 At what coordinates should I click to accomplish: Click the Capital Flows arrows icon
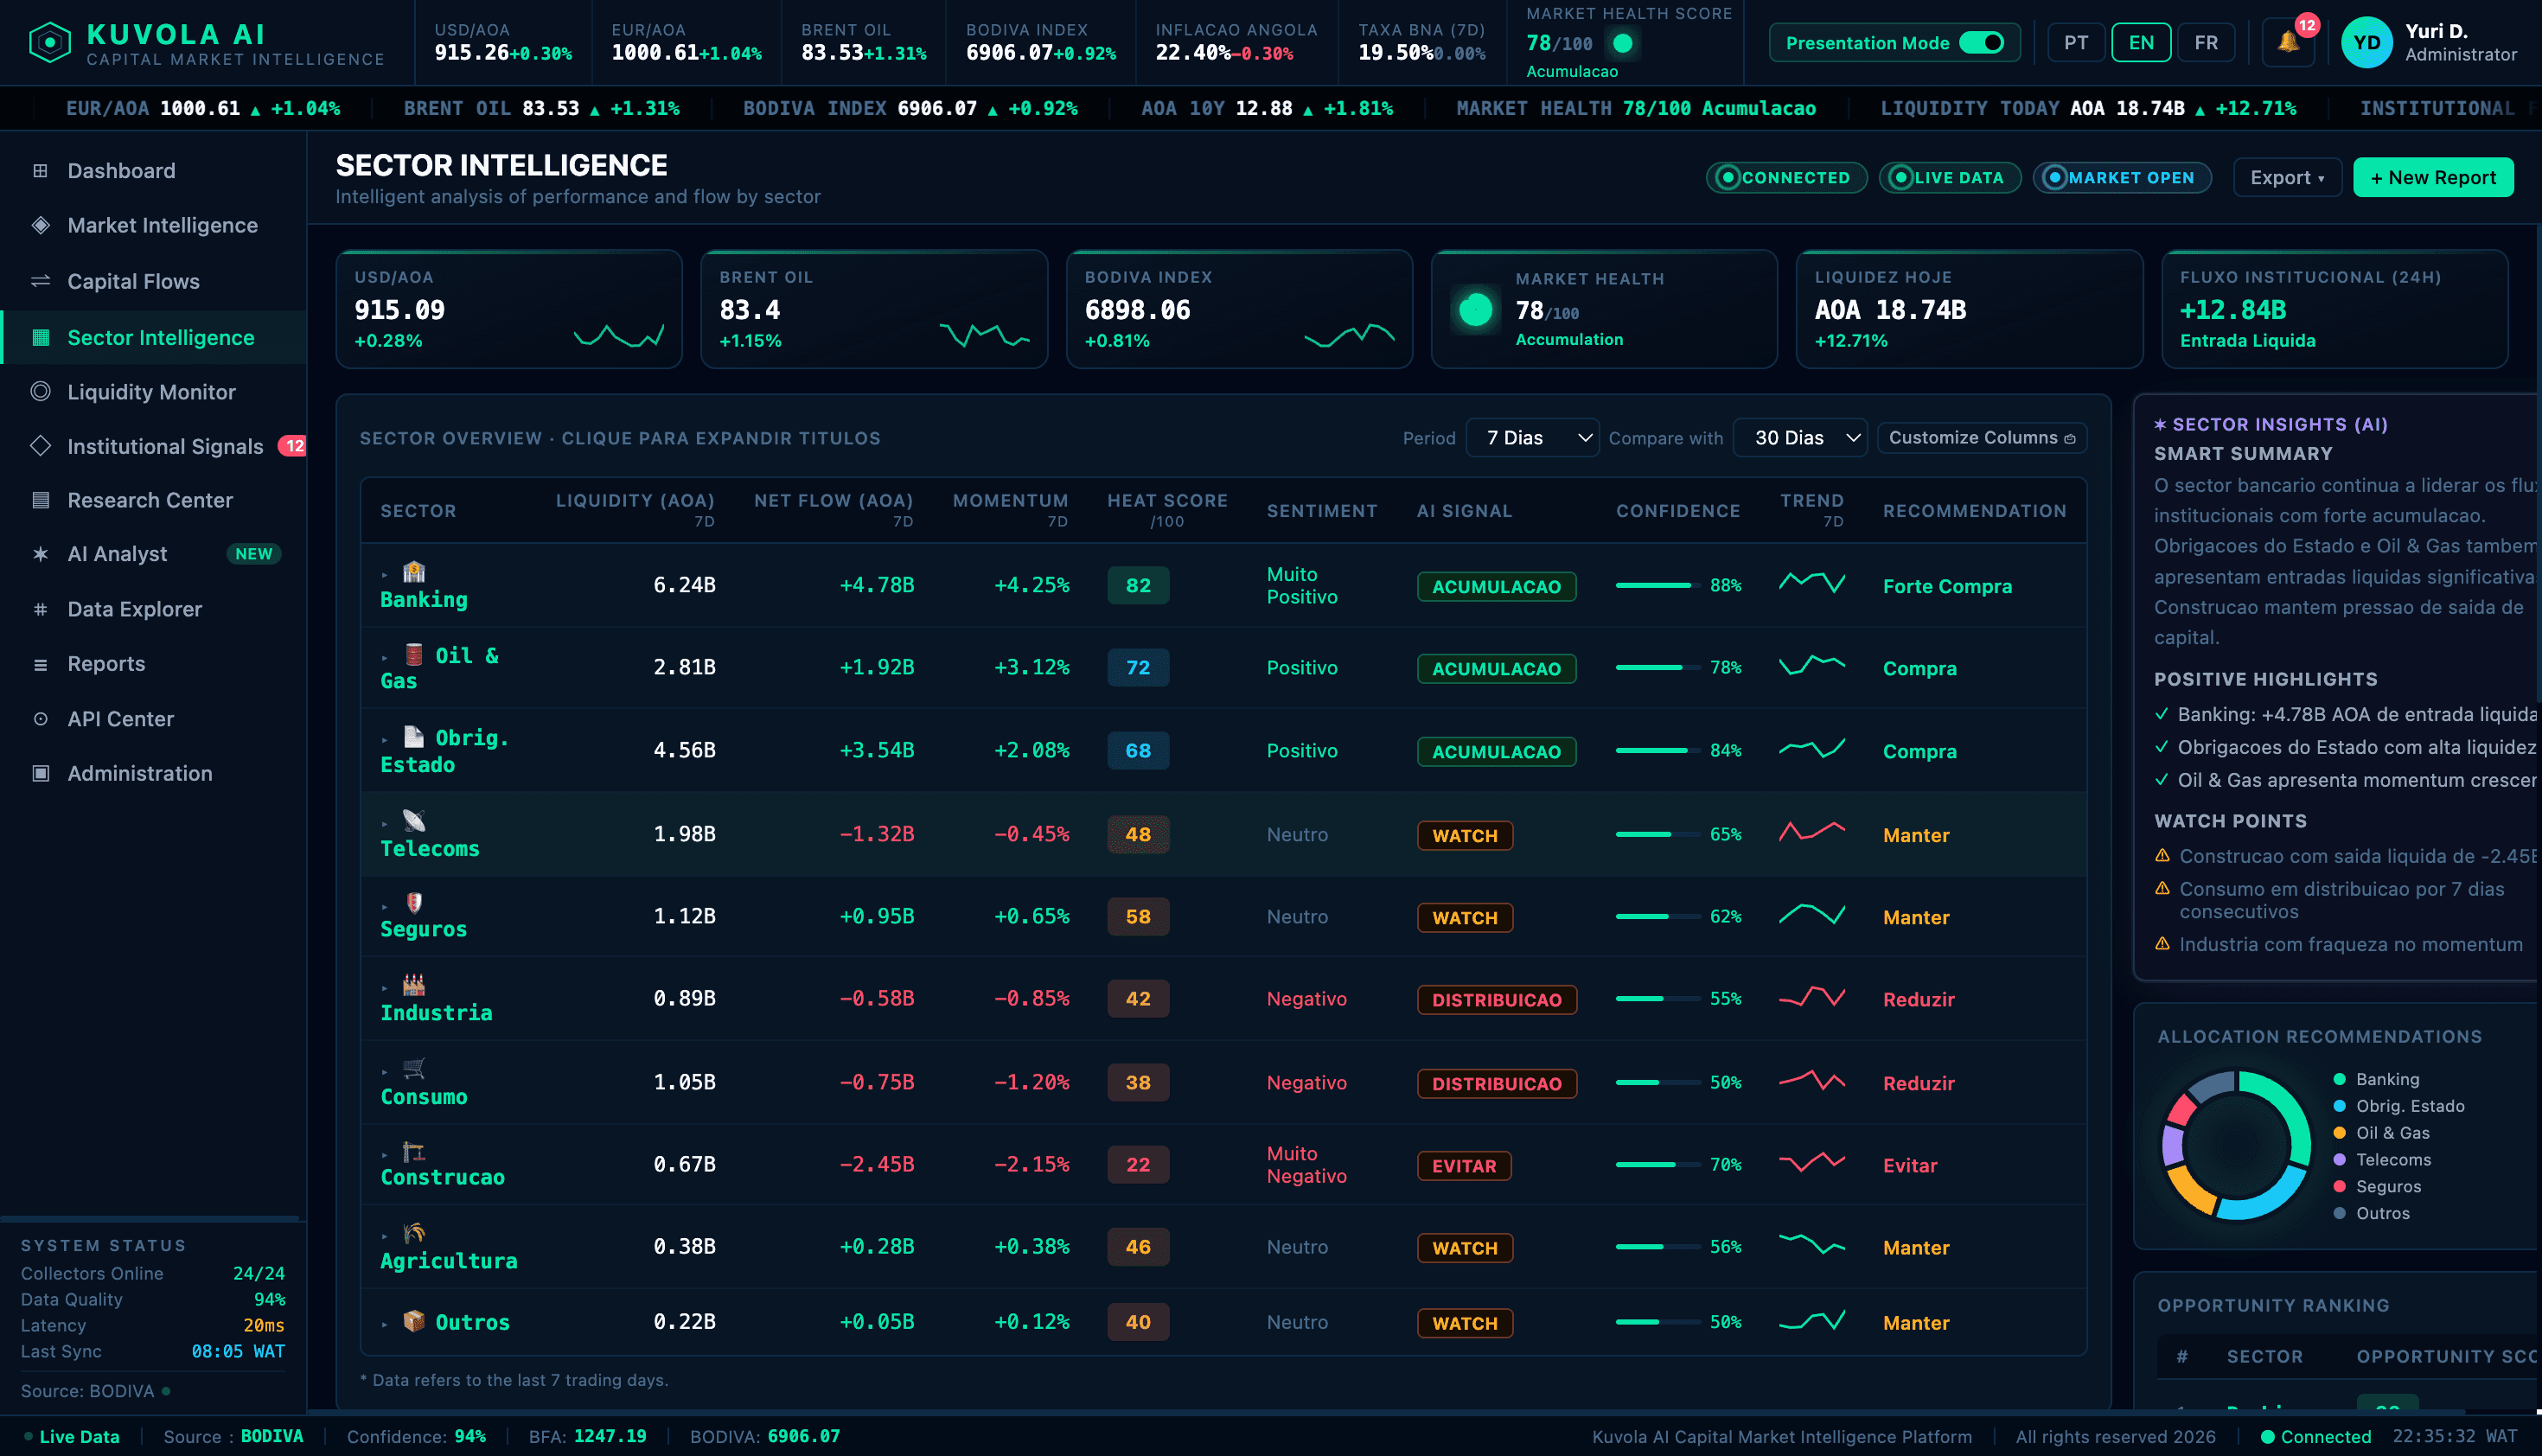click(x=40, y=281)
